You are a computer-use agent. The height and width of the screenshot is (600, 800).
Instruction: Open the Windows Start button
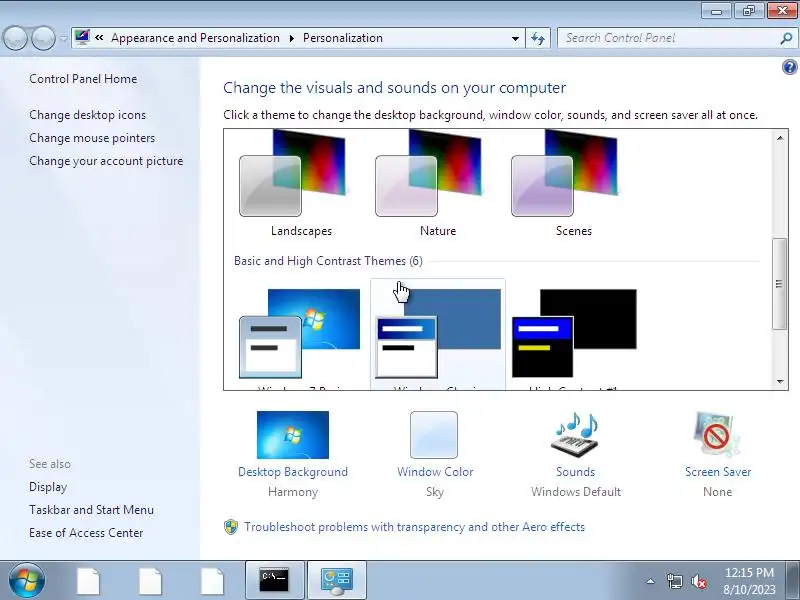pyautogui.click(x=26, y=580)
